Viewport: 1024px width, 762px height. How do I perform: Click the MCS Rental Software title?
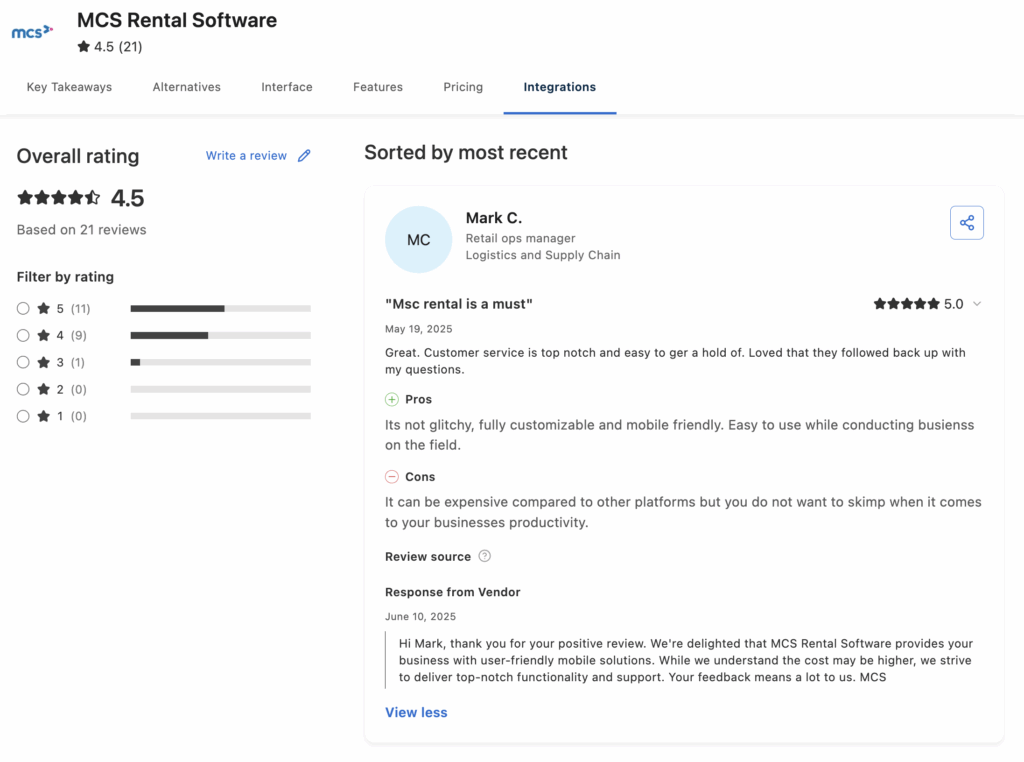click(177, 20)
